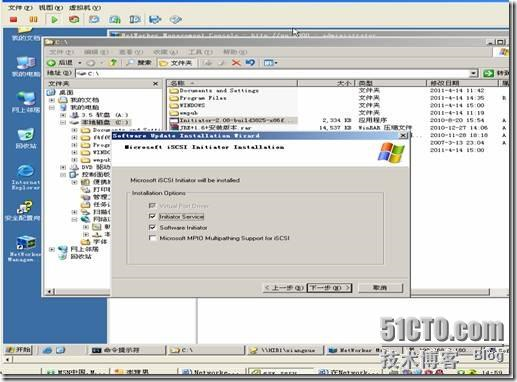Click the Cancel button in the wizard
Viewport: 517px width, 382px height.
(x=380, y=288)
